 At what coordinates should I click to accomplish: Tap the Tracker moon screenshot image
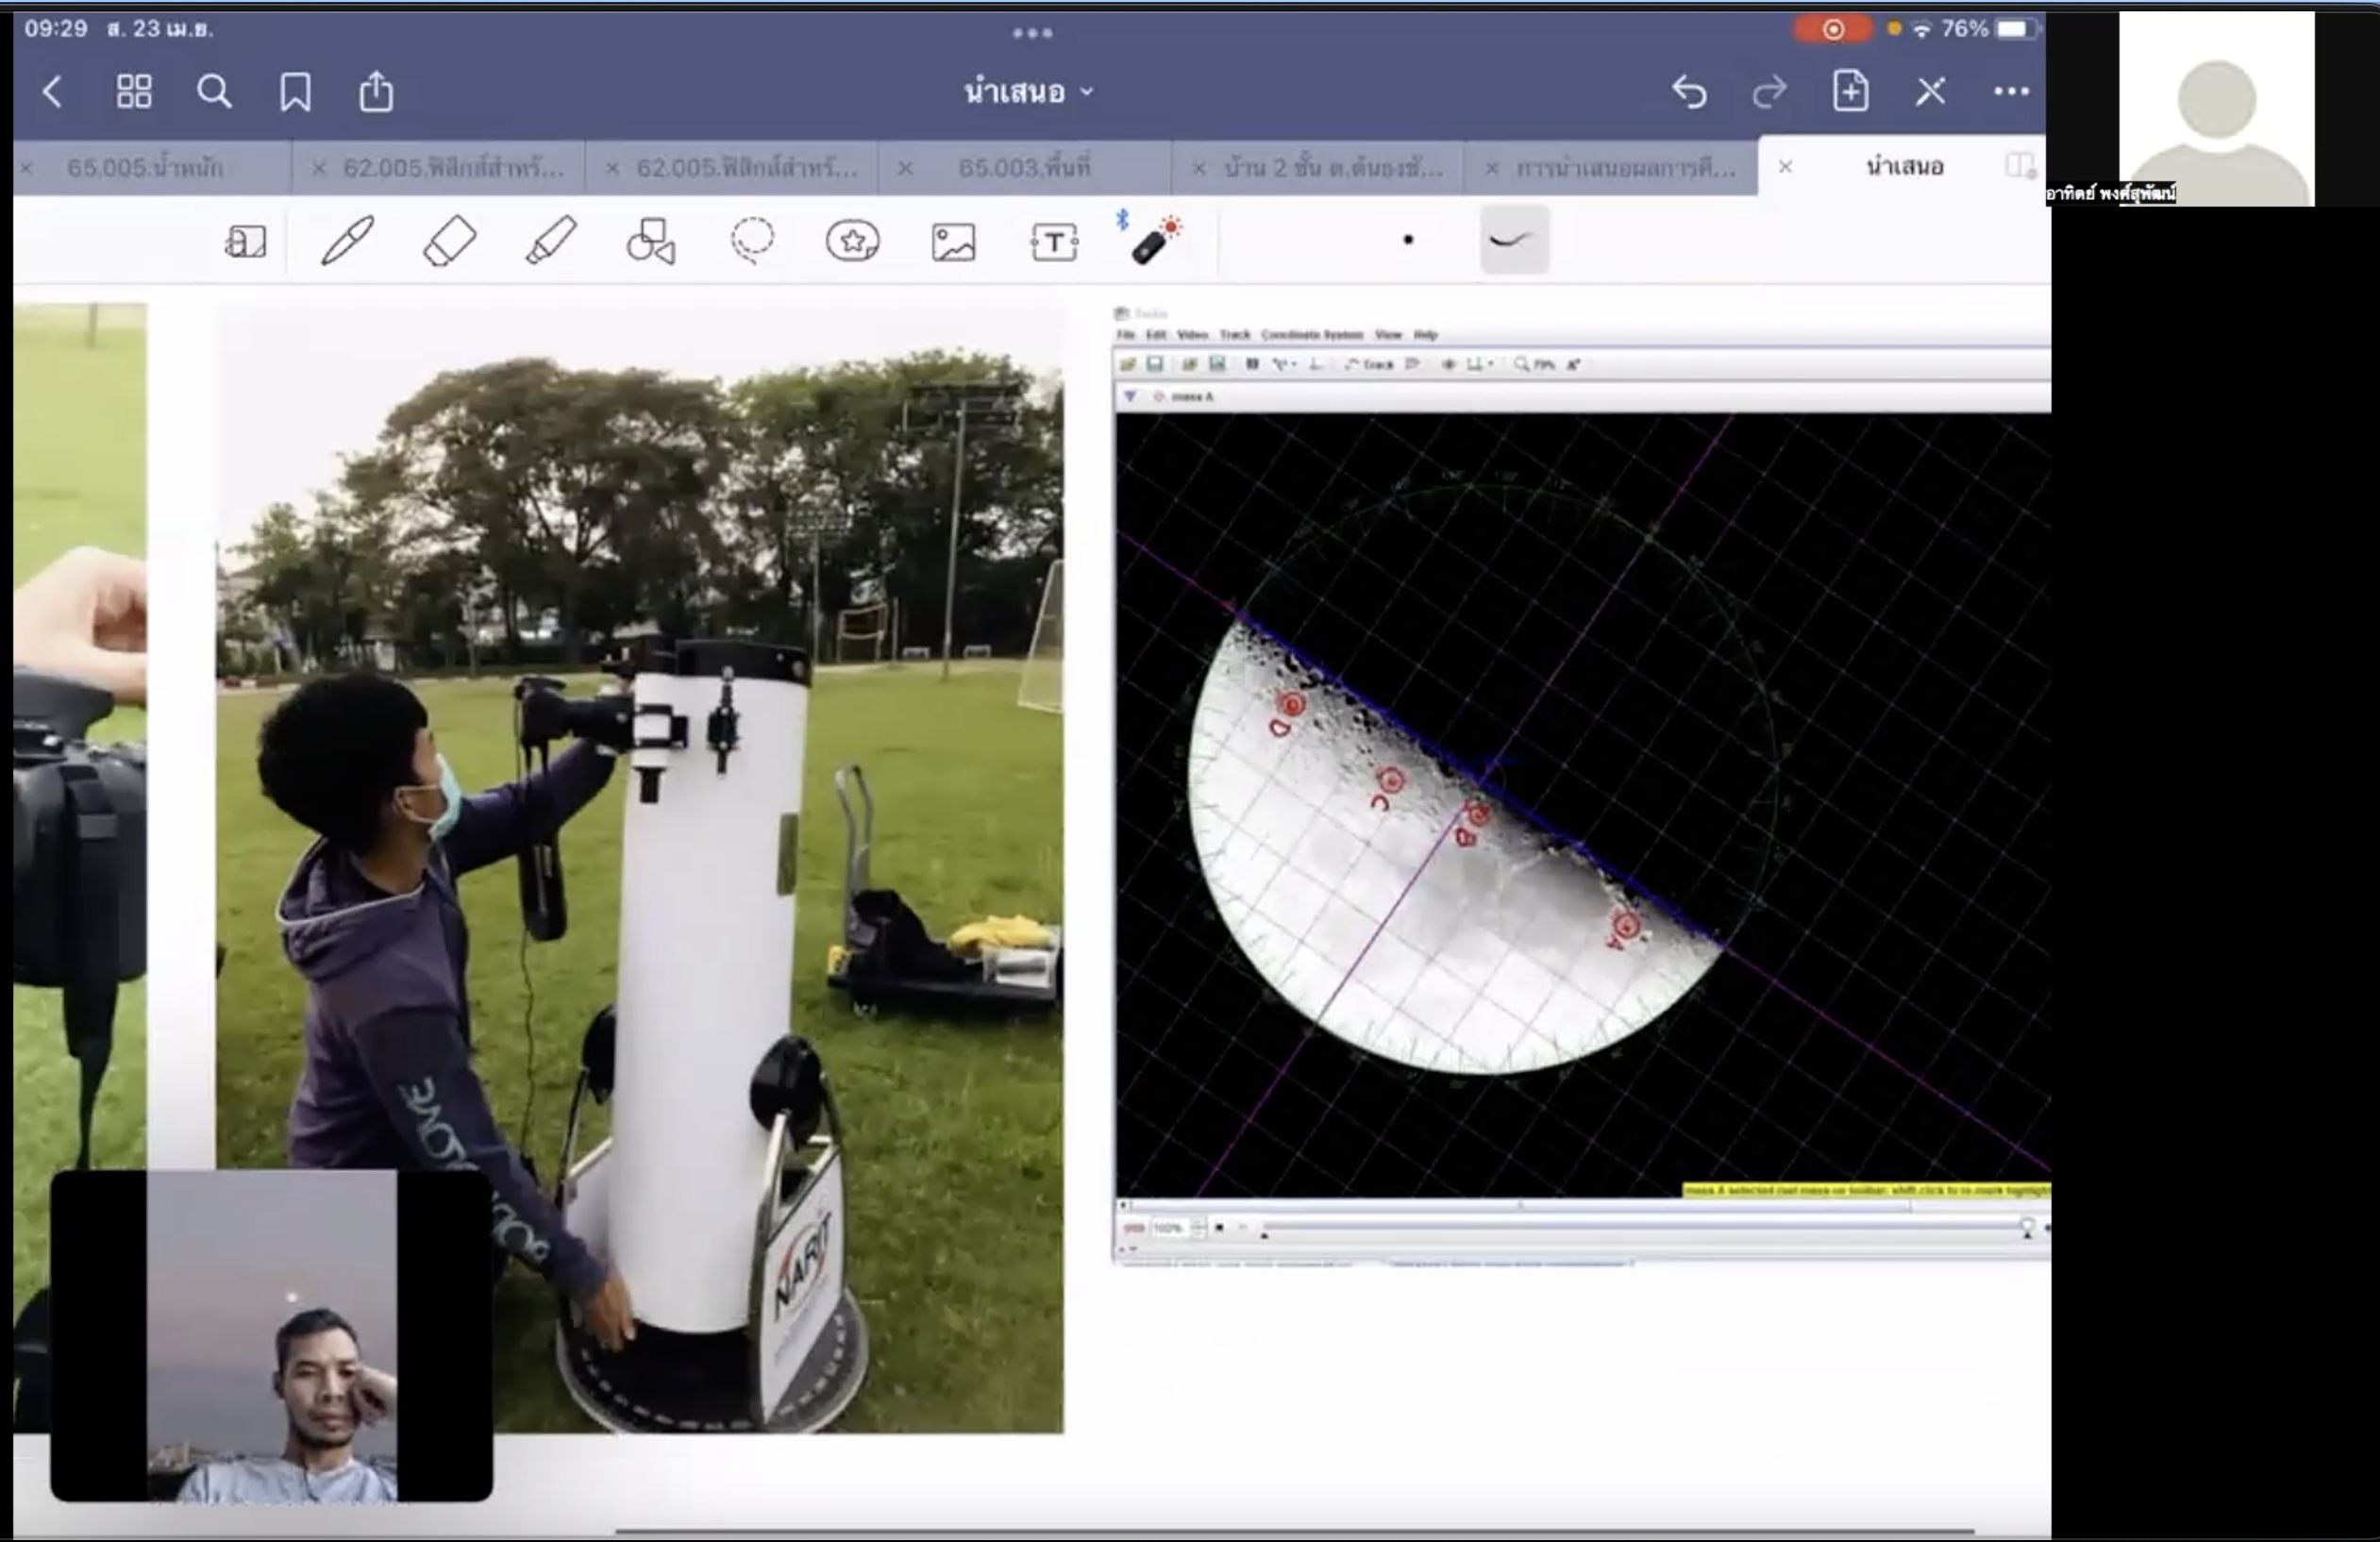tap(1583, 785)
